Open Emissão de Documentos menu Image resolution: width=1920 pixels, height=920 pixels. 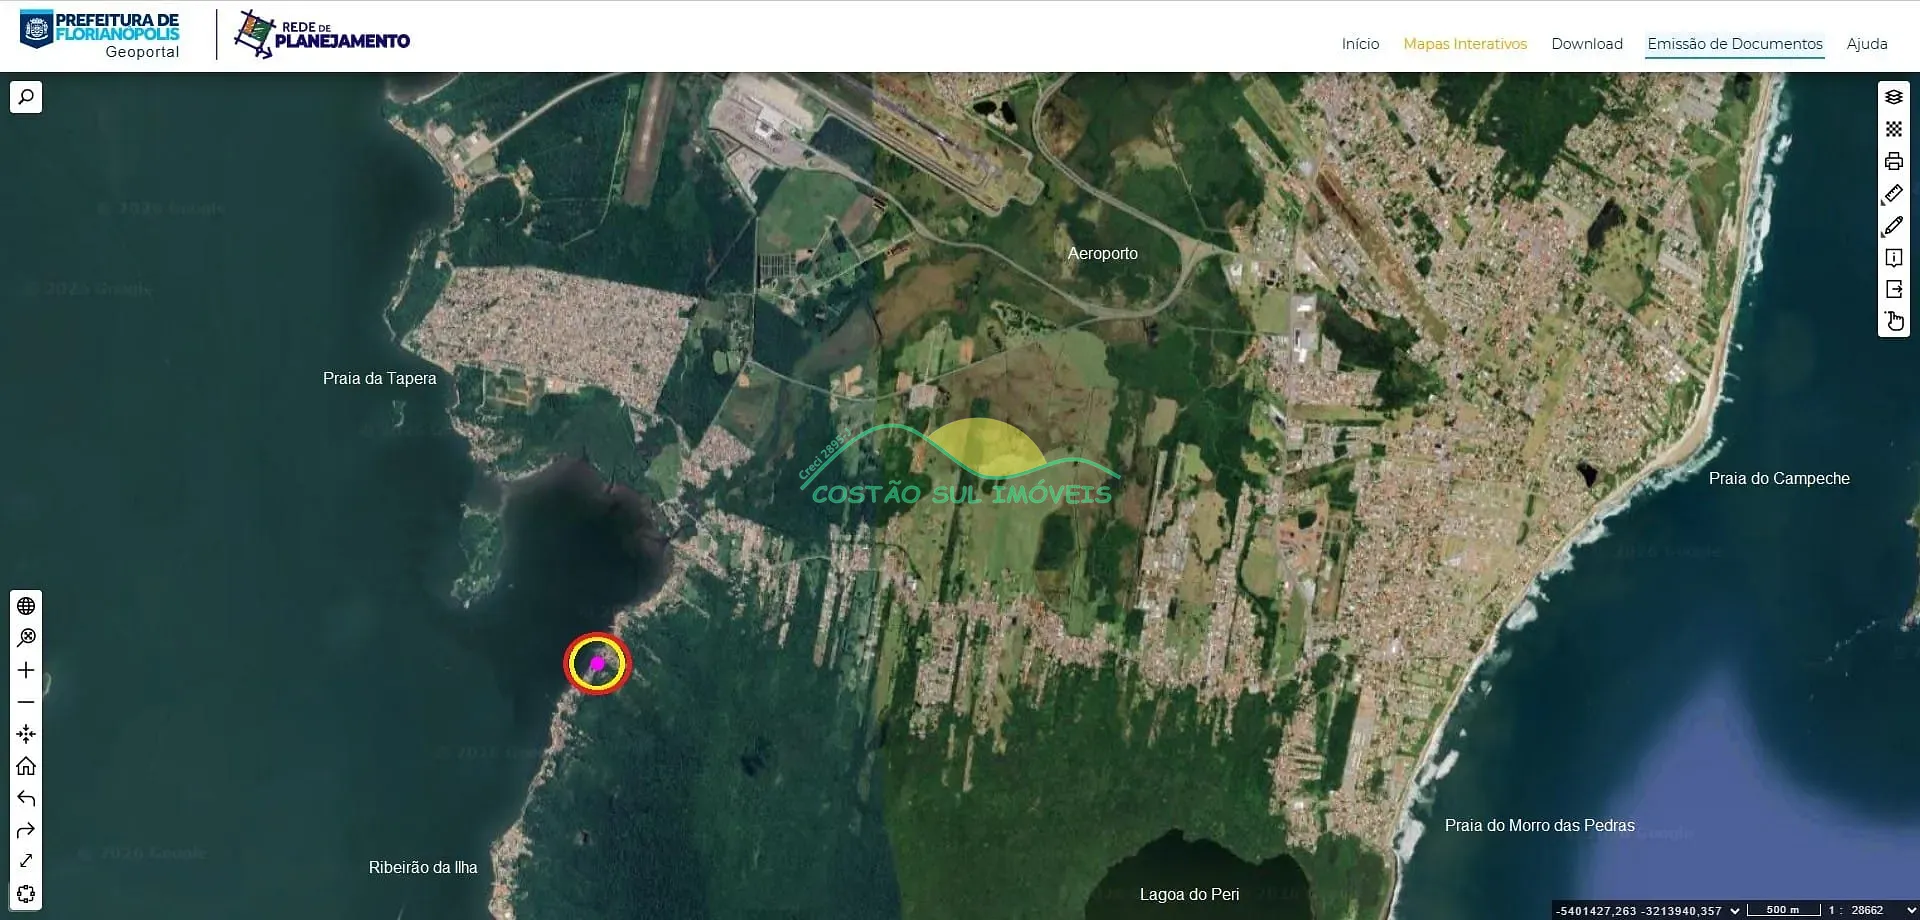tap(1735, 44)
